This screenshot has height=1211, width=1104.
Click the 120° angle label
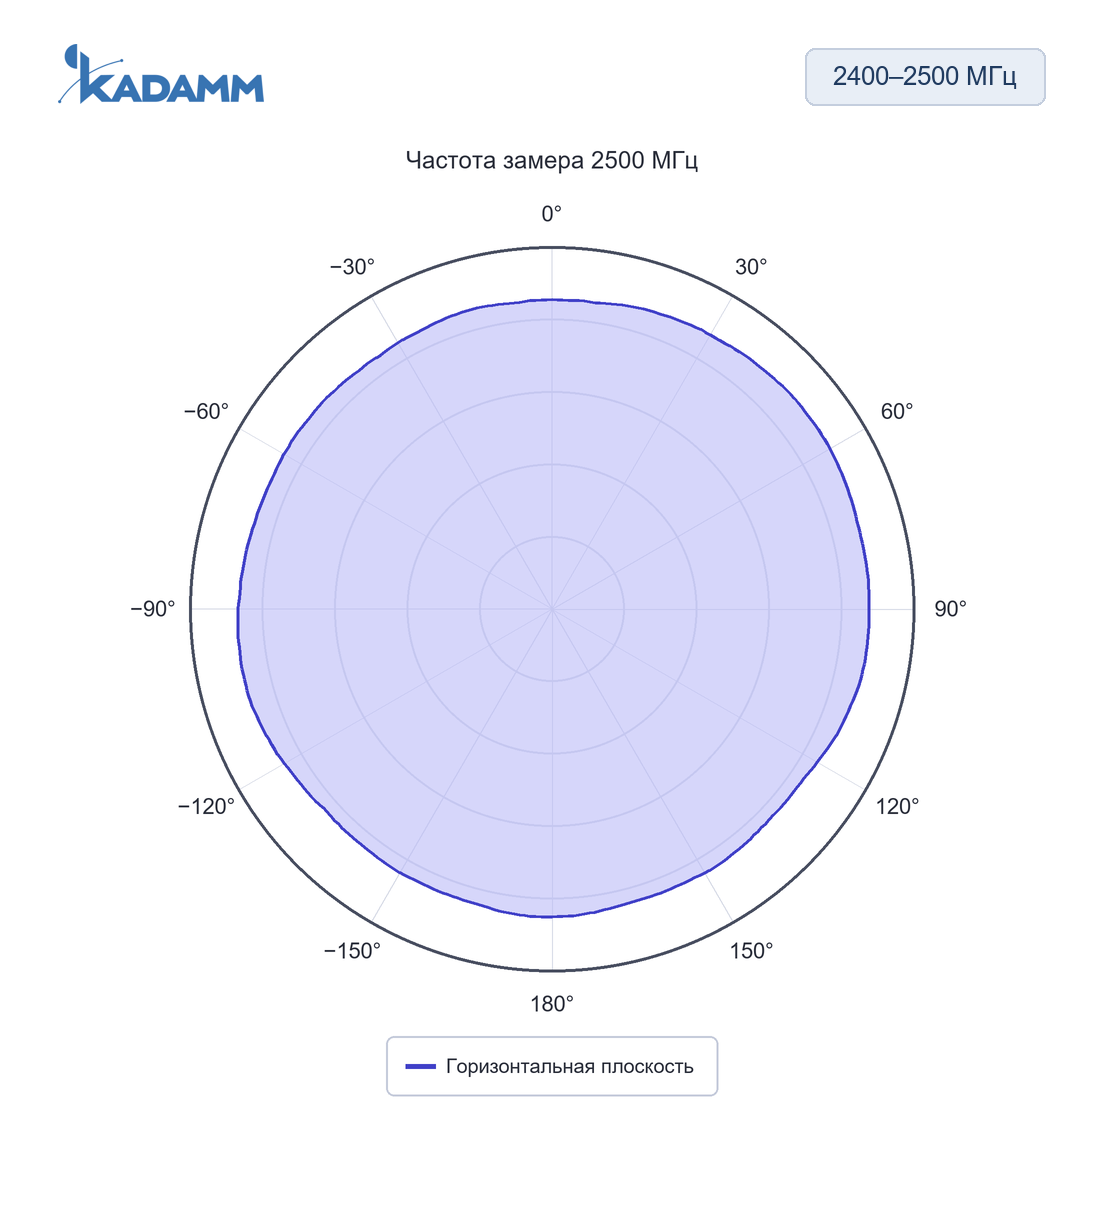[897, 807]
